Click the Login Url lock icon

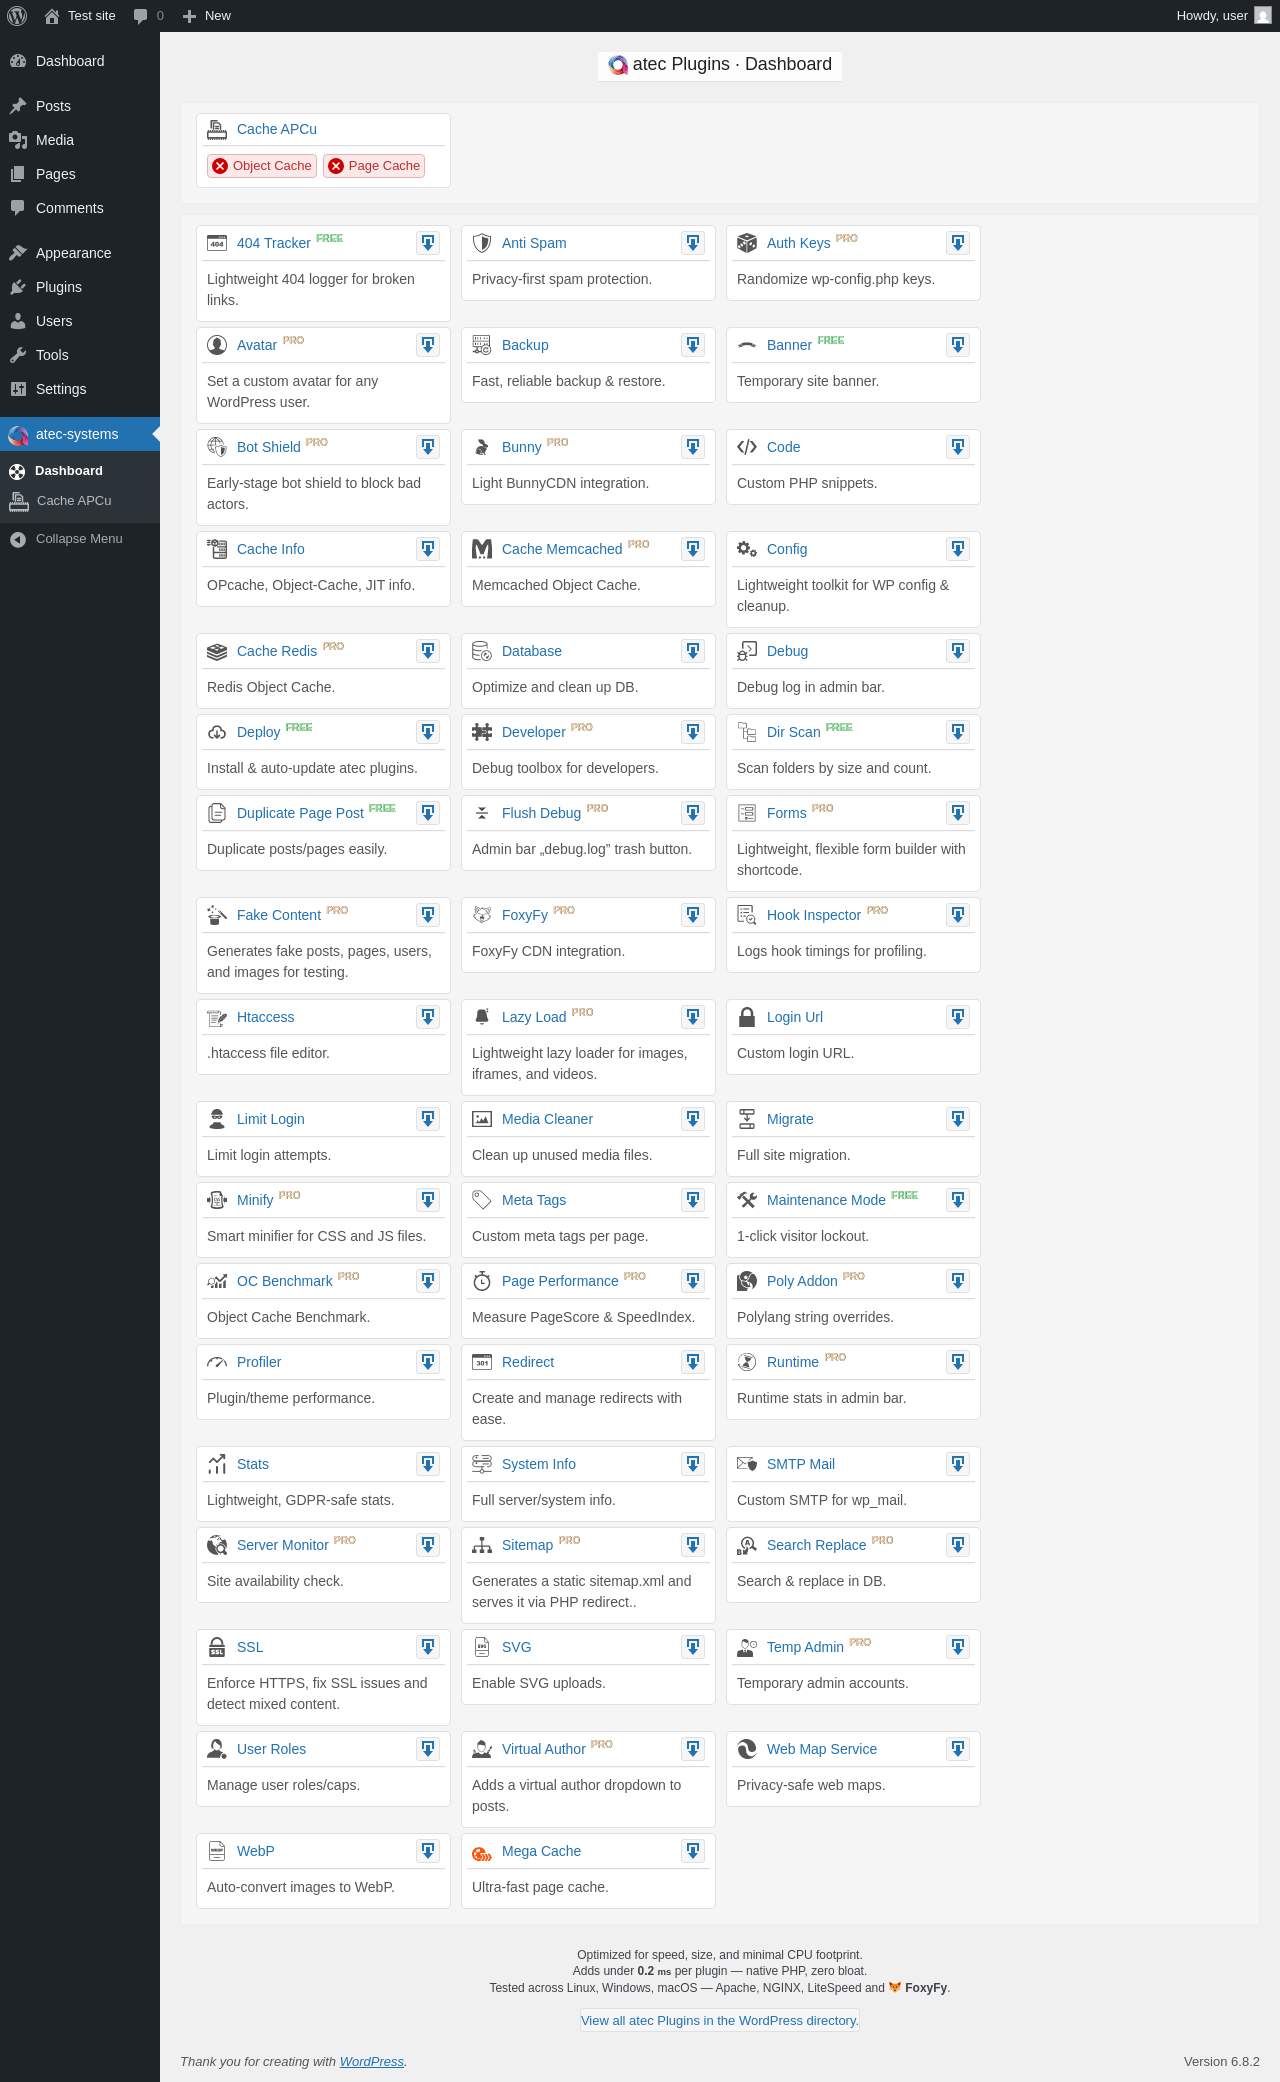coord(747,1017)
